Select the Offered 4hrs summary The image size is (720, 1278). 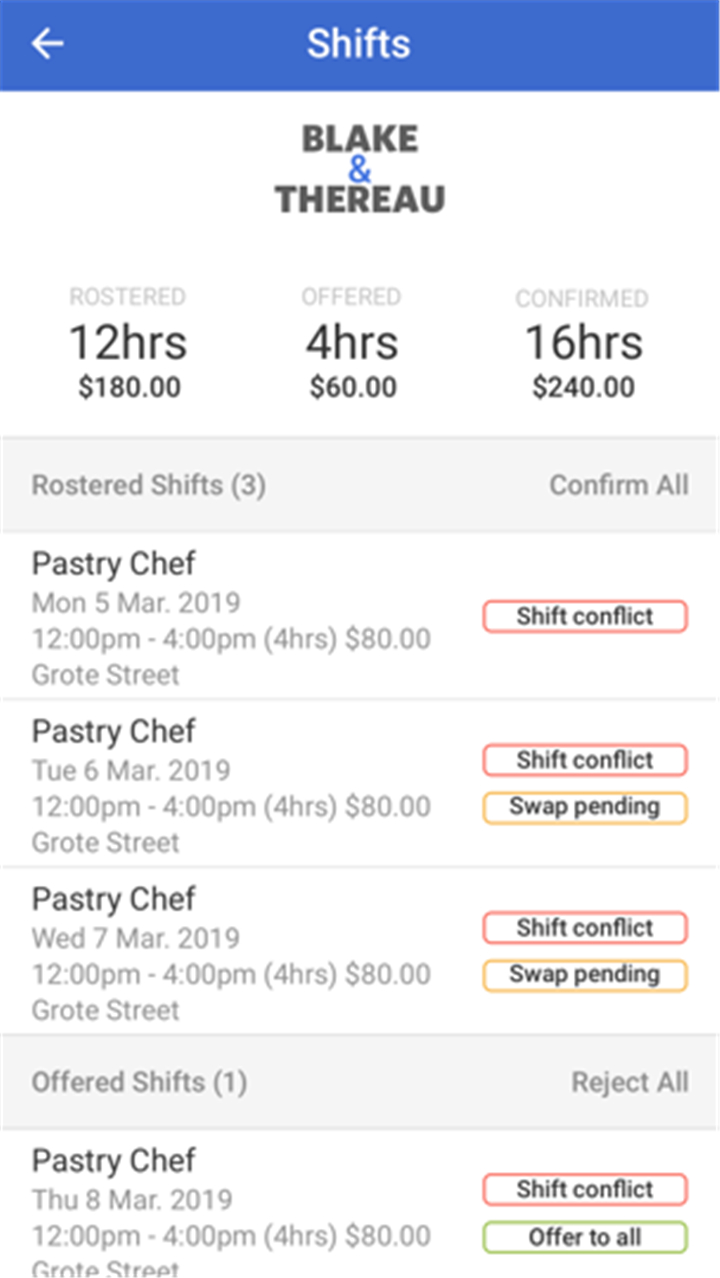coord(351,343)
